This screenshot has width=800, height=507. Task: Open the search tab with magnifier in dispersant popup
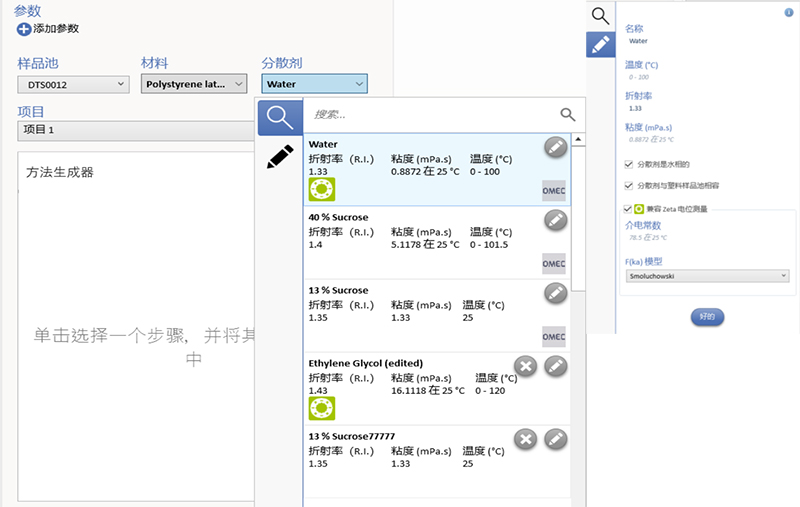pos(280,118)
